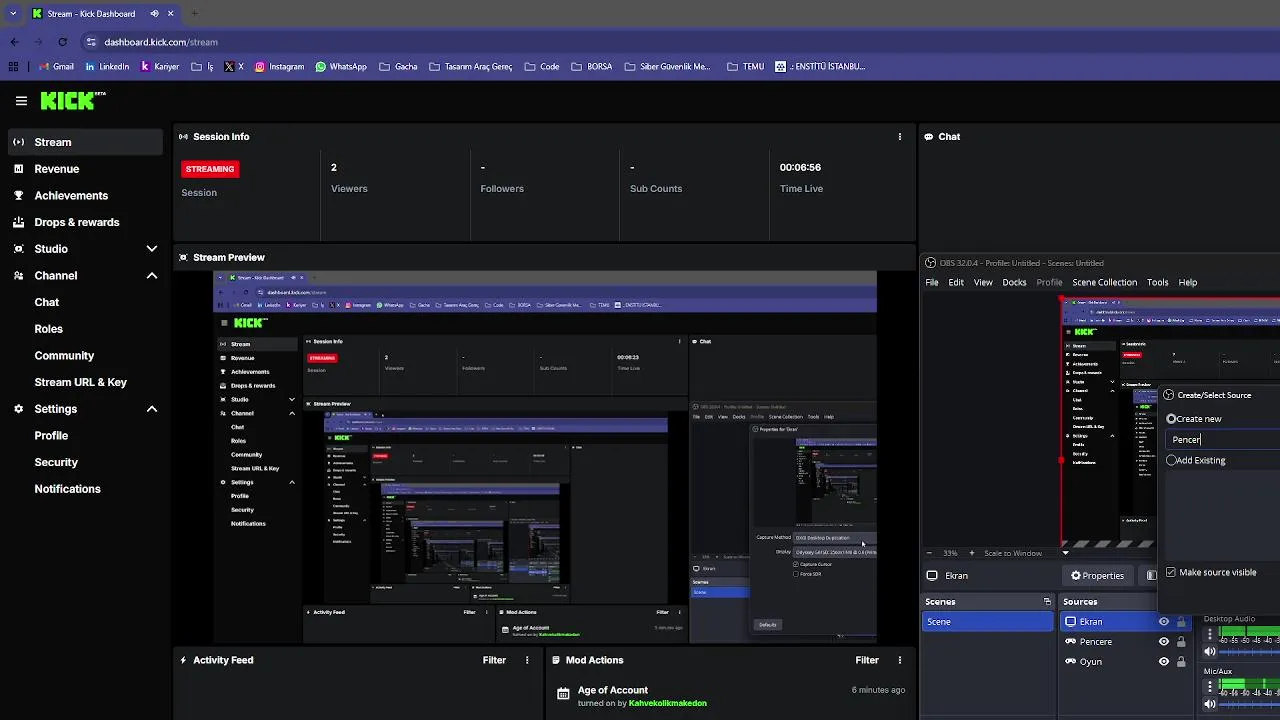
Task: View site information icon in address bar
Action: (91, 42)
